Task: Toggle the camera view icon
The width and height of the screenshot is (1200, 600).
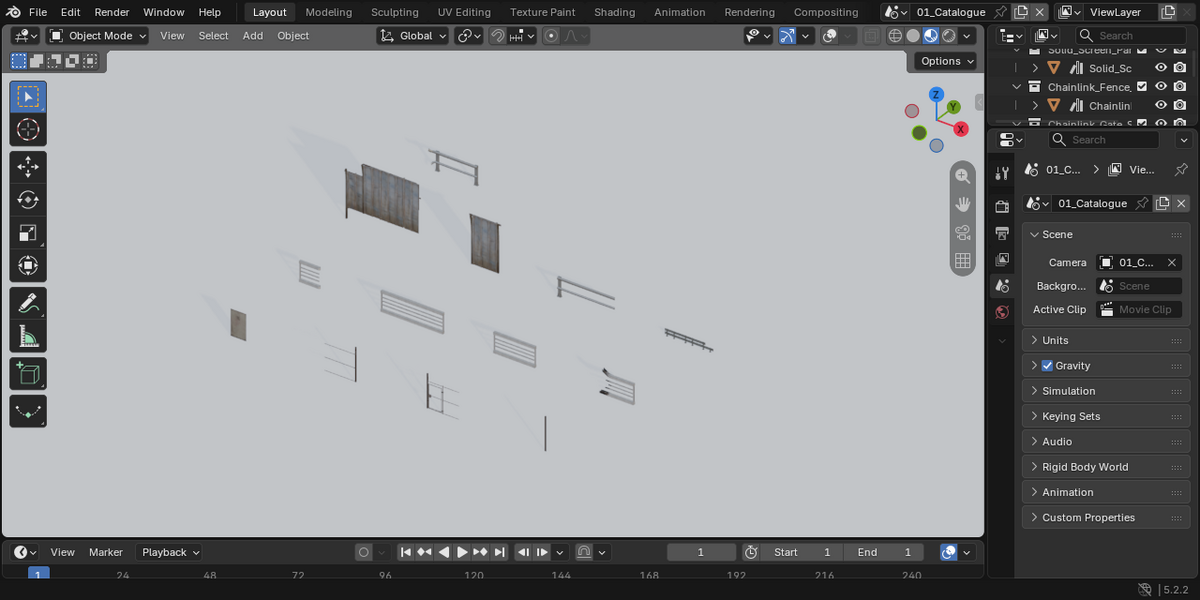Action: 962,232
